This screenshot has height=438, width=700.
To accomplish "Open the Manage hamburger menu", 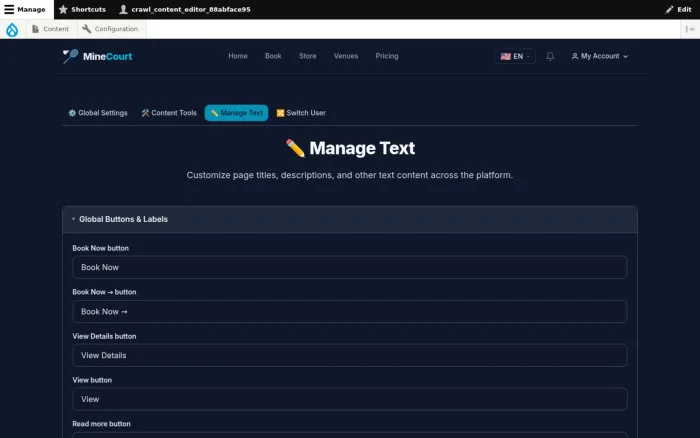I will pyautogui.click(x=25, y=9).
